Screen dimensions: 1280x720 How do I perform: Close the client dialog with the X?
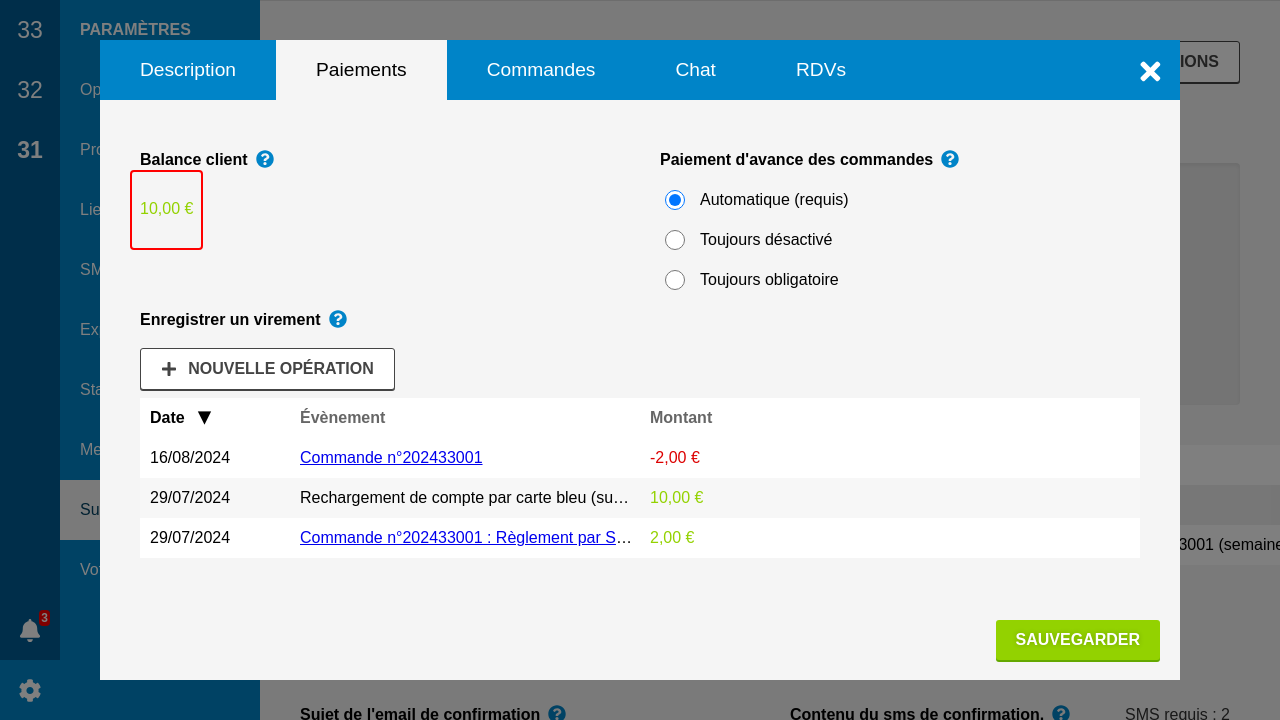[1150, 71]
